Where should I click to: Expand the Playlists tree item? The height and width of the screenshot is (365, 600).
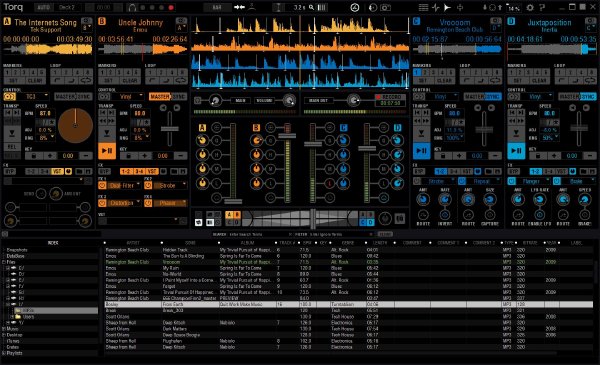(x=4, y=353)
